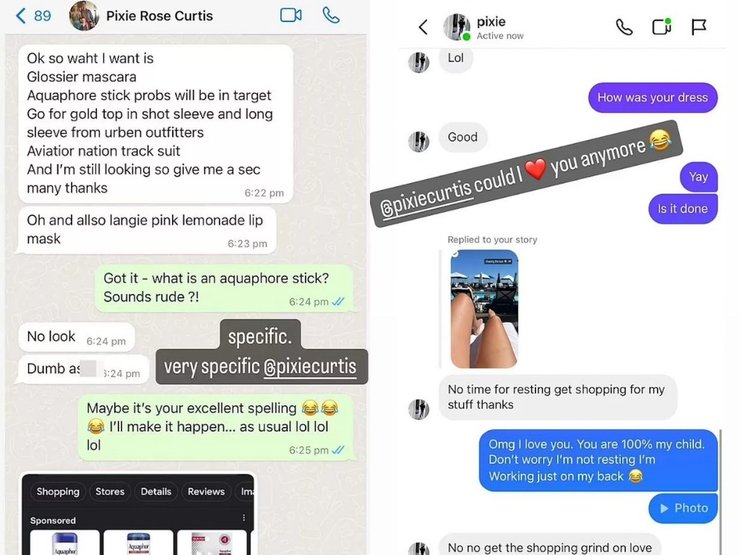Tap @pixiecurtis in the very specific sticker
740x555 pixels.
click(310, 367)
